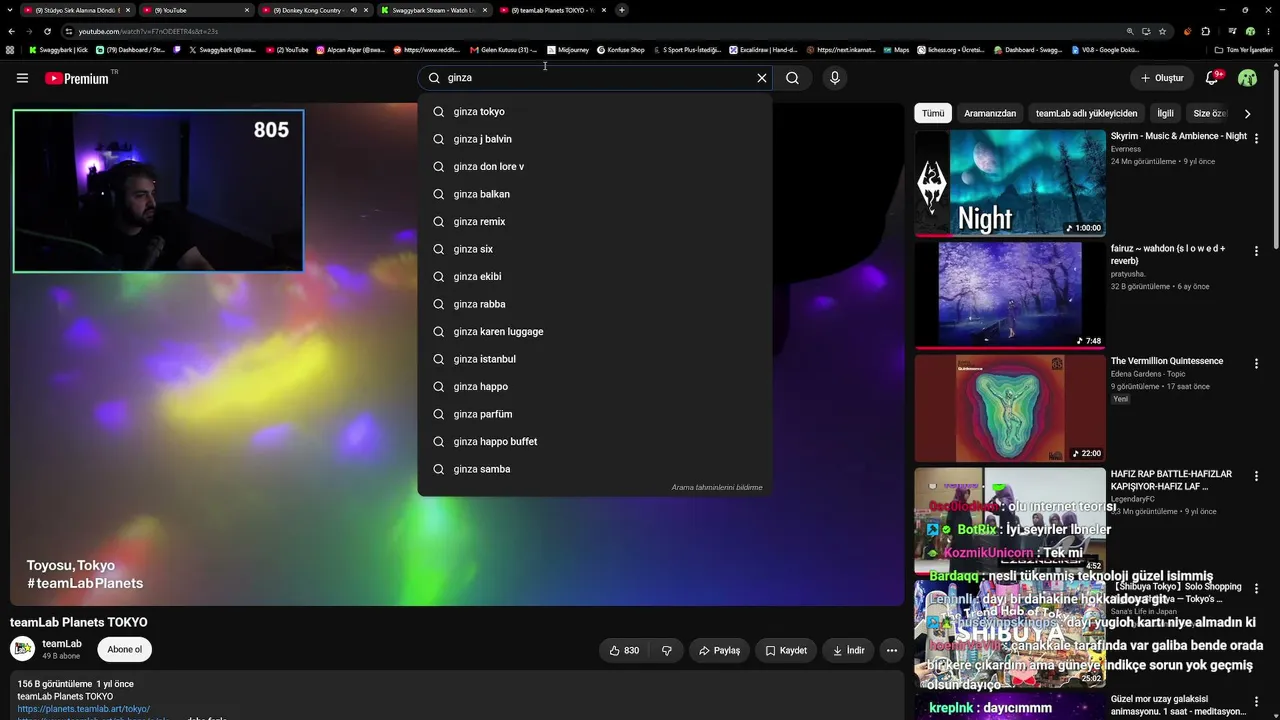
Task: Open the lichess.org bookmark
Action: pyautogui.click(x=951, y=50)
